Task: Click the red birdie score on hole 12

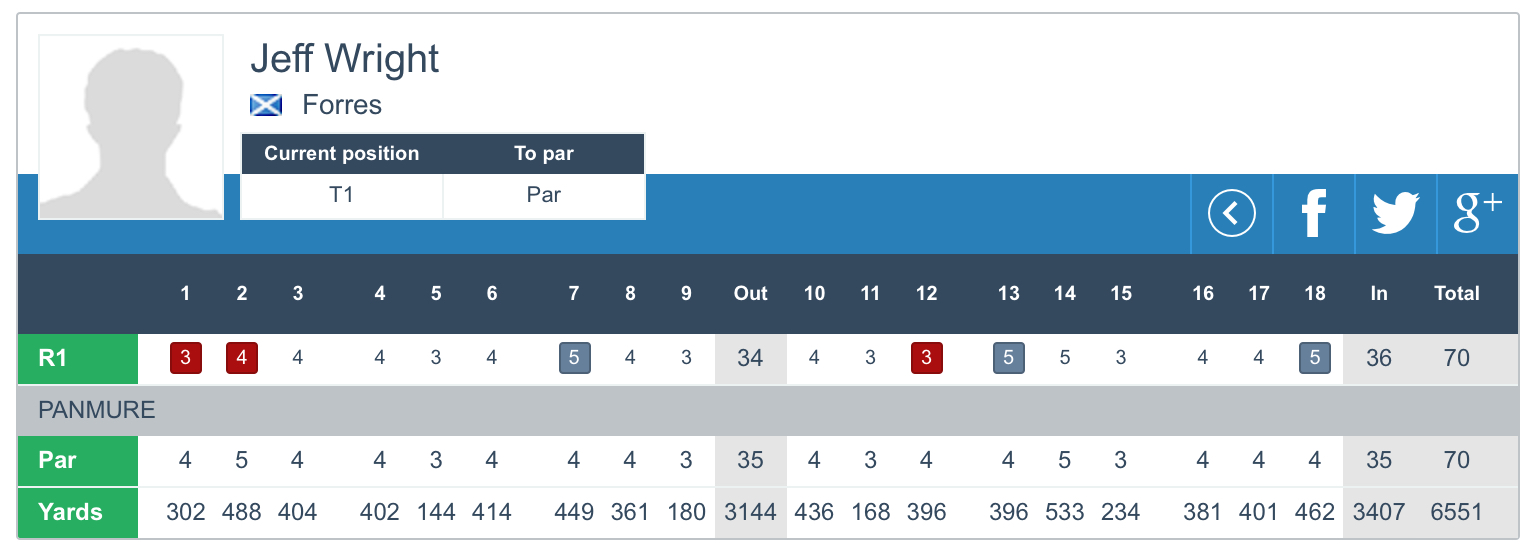Action: [x=926, y=358]
